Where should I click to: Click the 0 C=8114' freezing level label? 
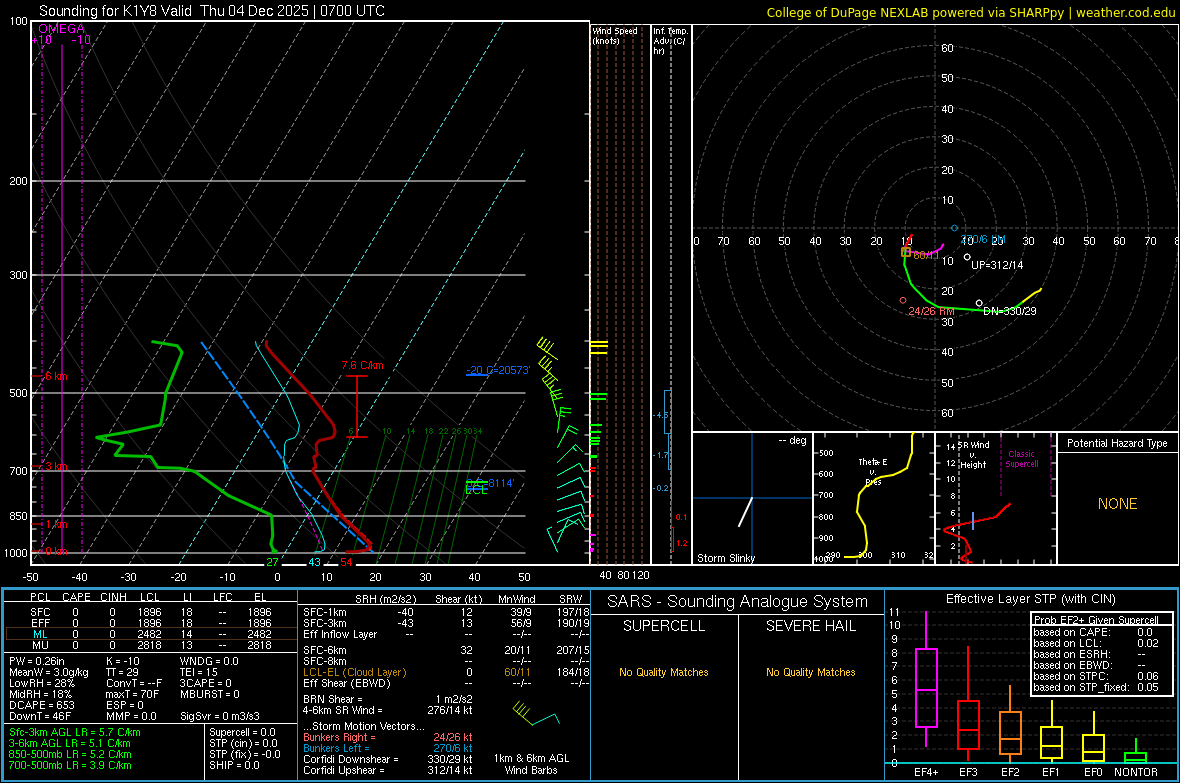click(490, 483)
